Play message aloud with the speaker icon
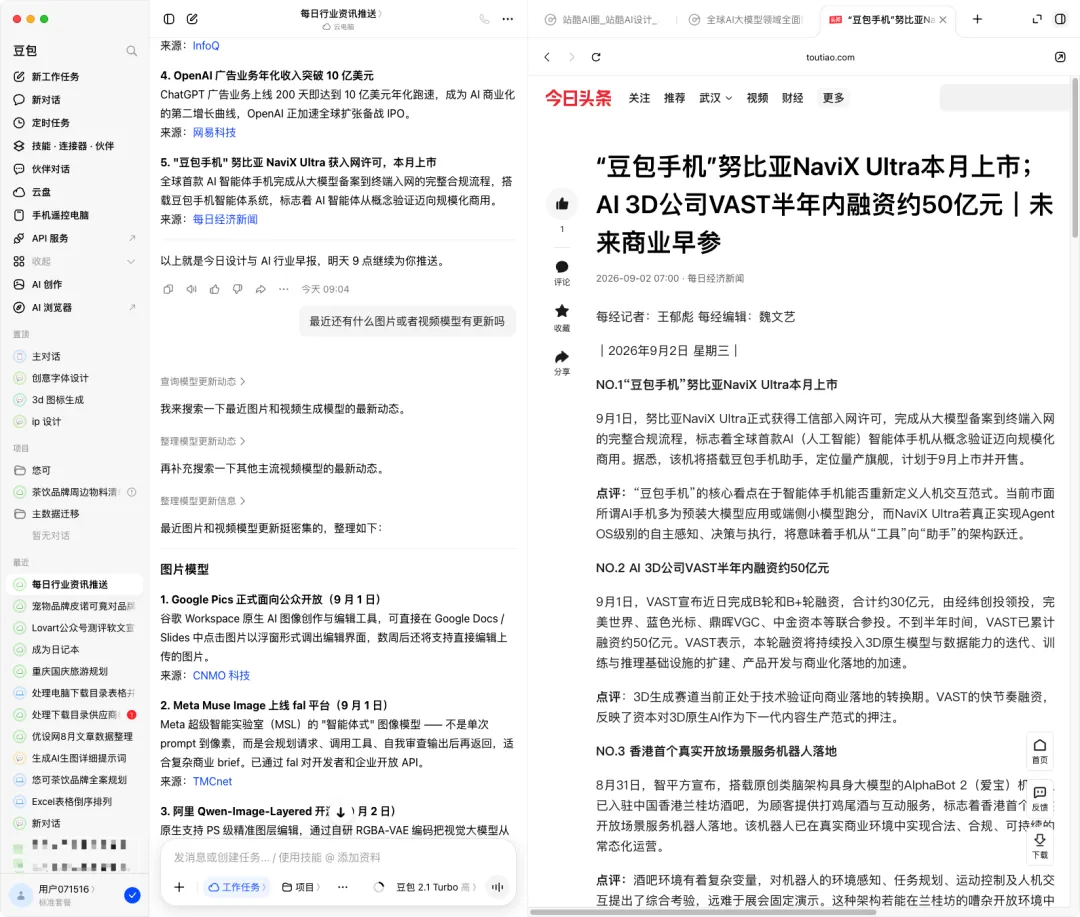Image resolution: width=1080 pixels, height=917 pixels. 191,289
